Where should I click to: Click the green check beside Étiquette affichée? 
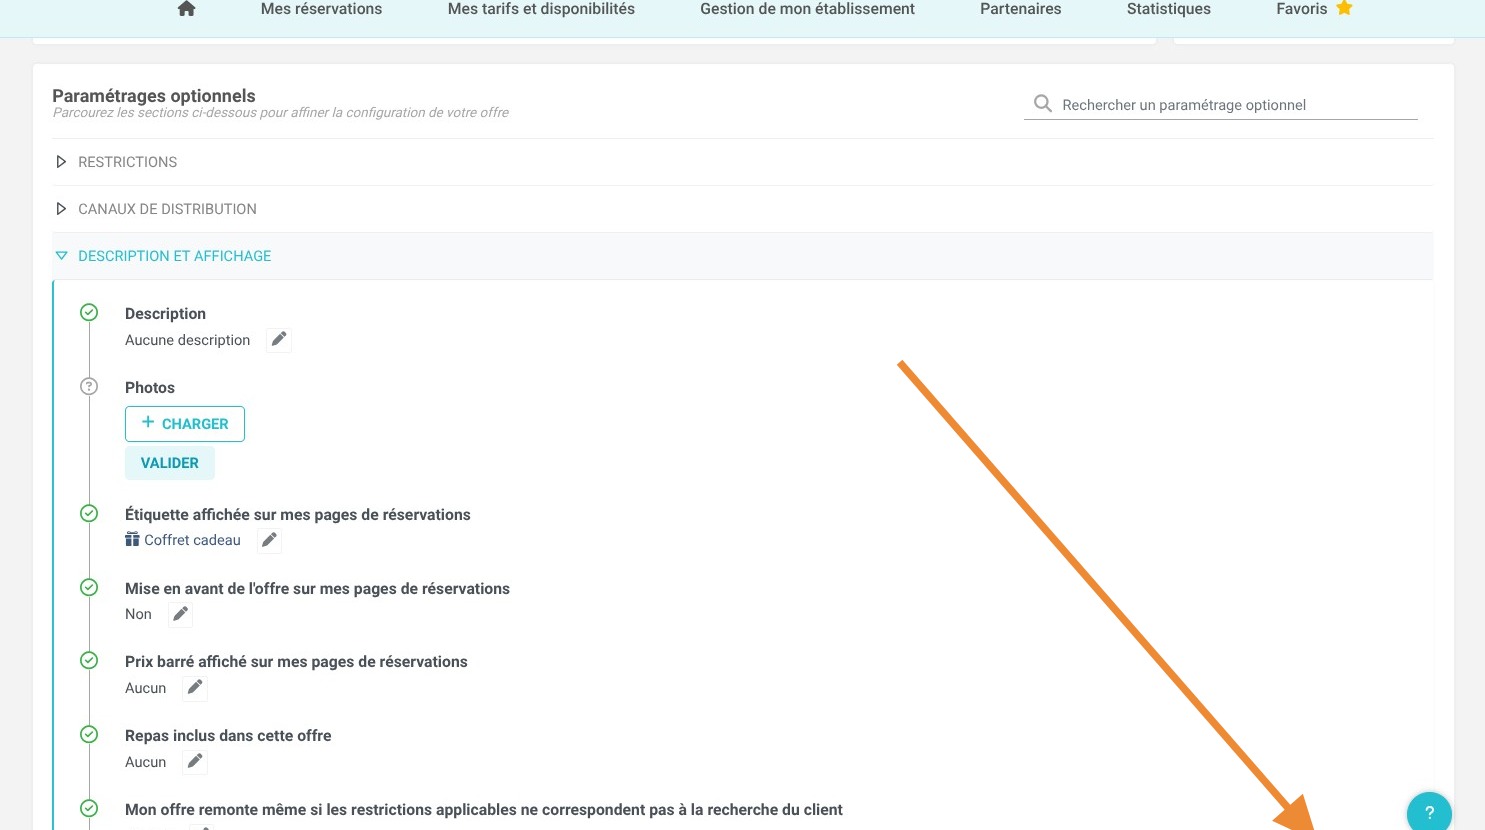[x=89, y=513]
